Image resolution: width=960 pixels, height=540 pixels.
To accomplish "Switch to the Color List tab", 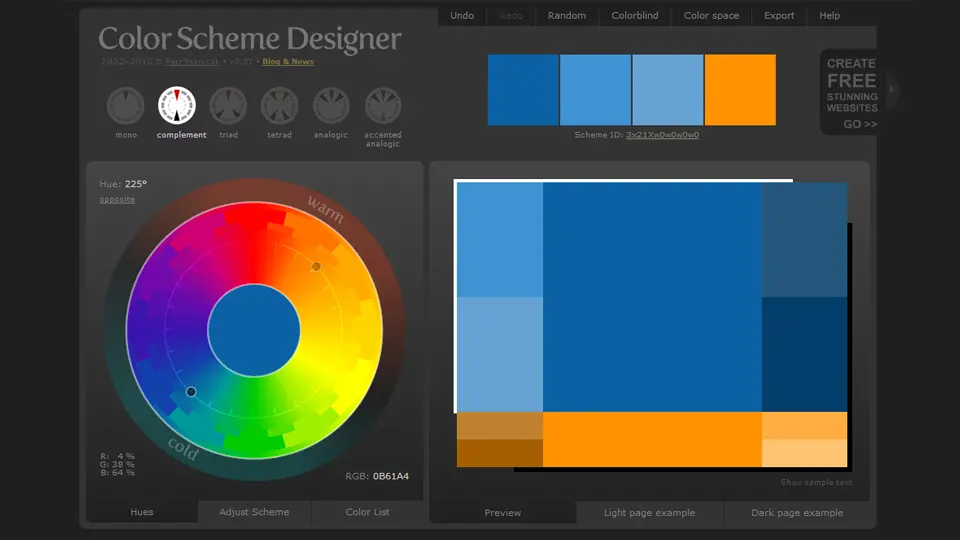I will tap(367, 512).
